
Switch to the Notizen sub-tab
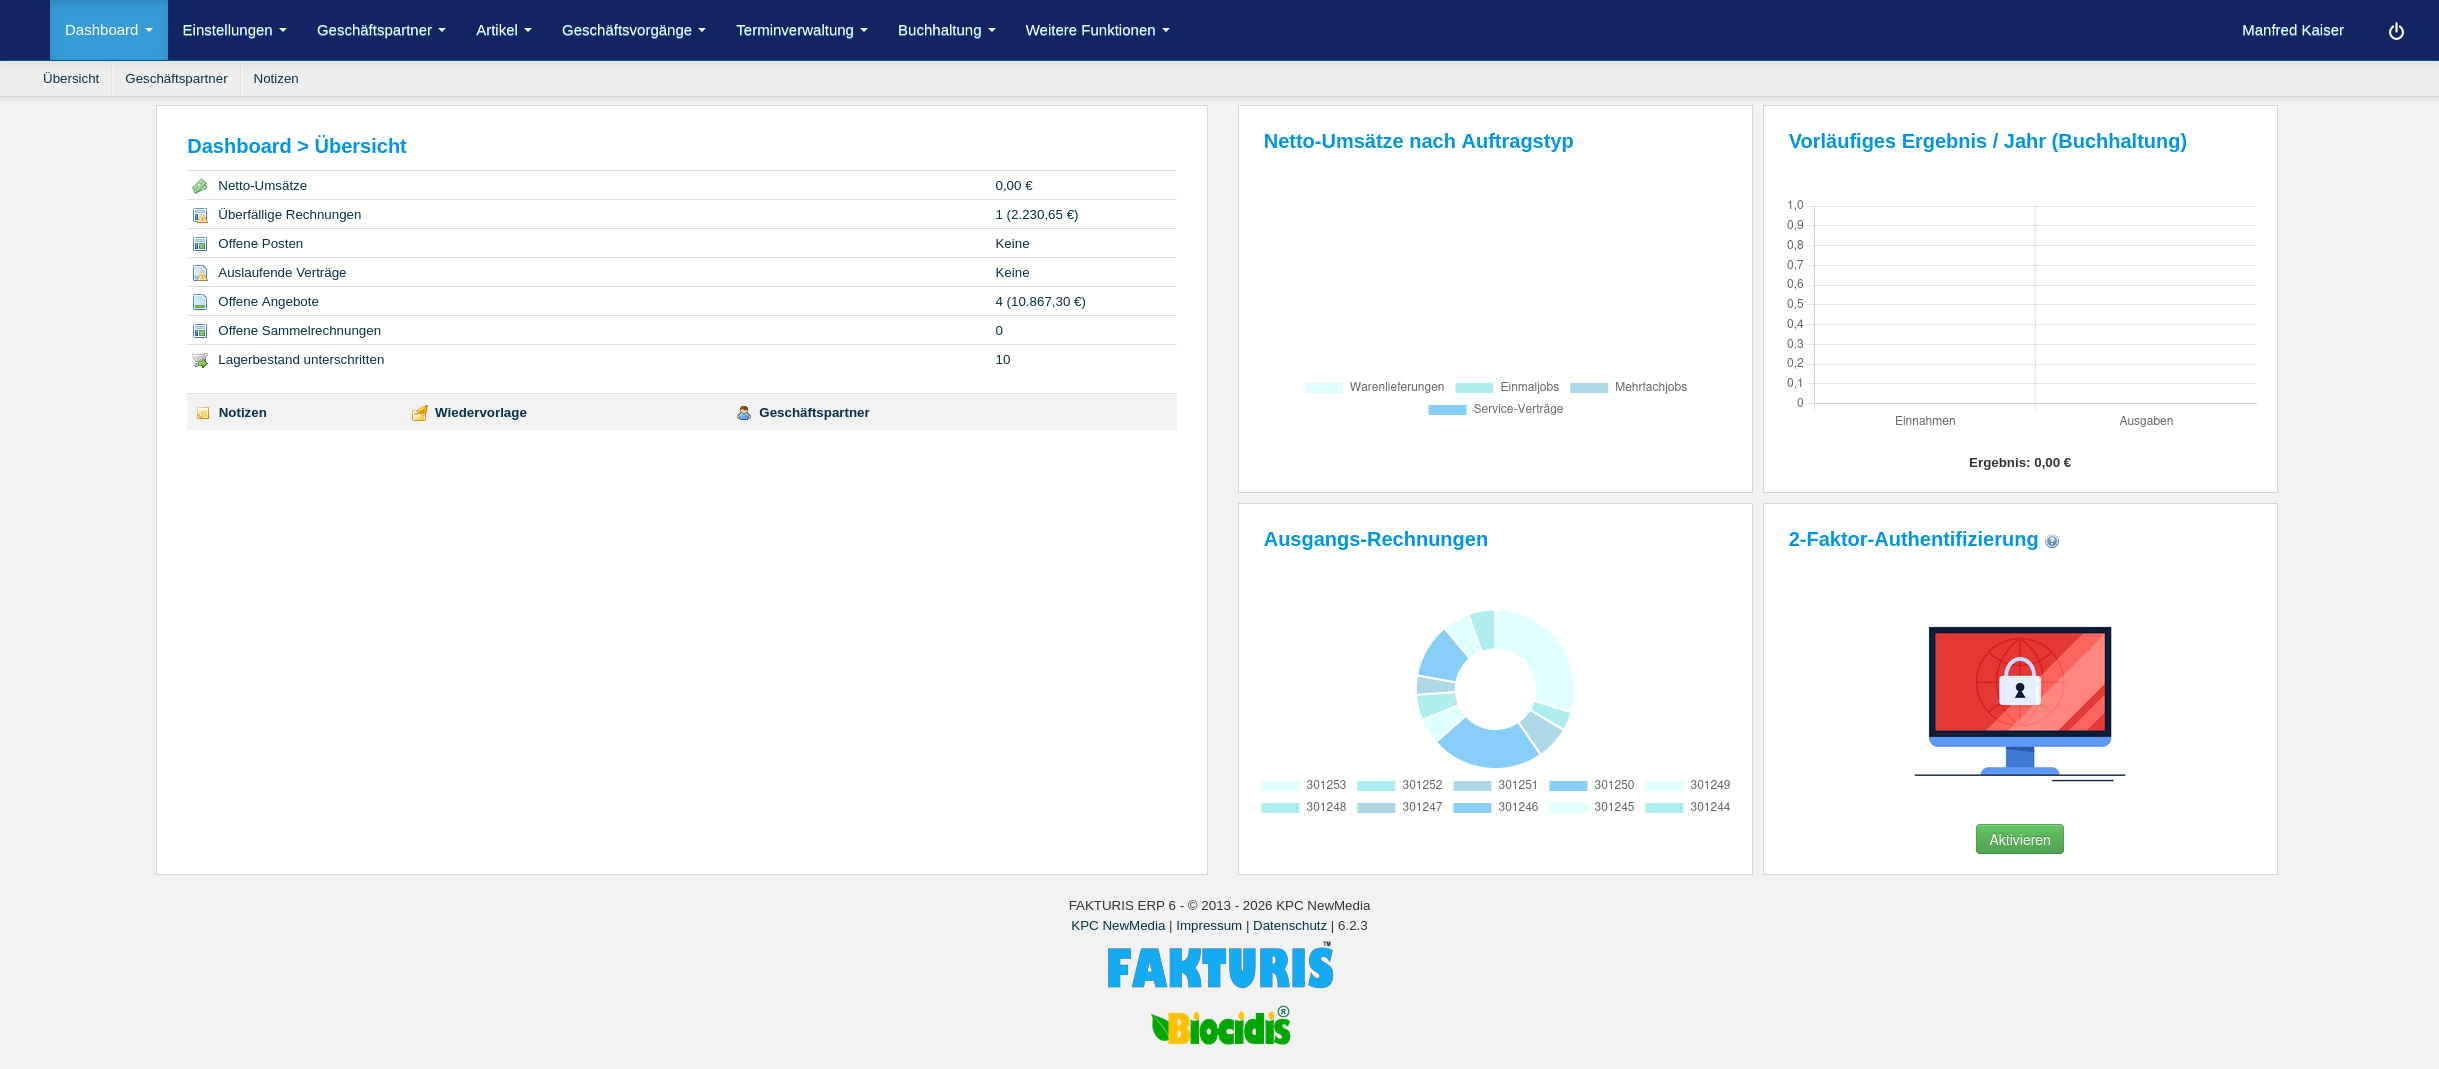275,79
